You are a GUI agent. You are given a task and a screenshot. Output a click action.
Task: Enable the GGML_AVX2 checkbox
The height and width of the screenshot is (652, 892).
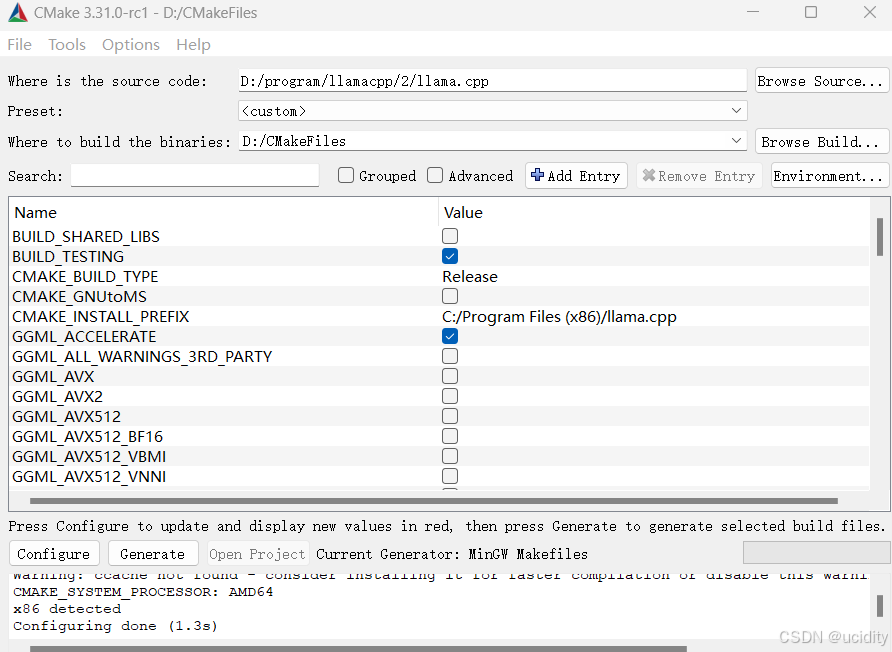point(450,396)
